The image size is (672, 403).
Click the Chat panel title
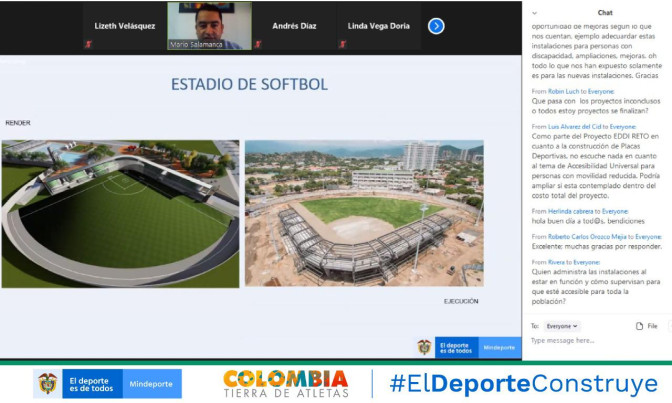[x=605, y=13]
